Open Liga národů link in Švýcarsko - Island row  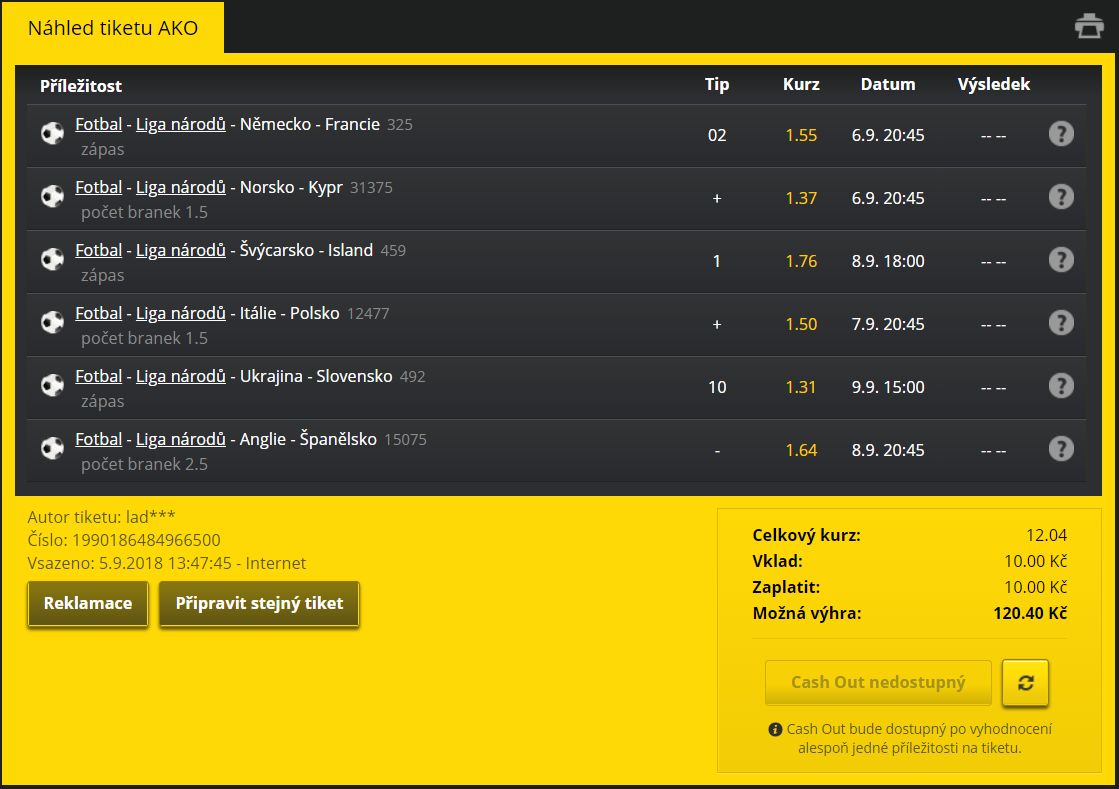[x=181, y=250]
